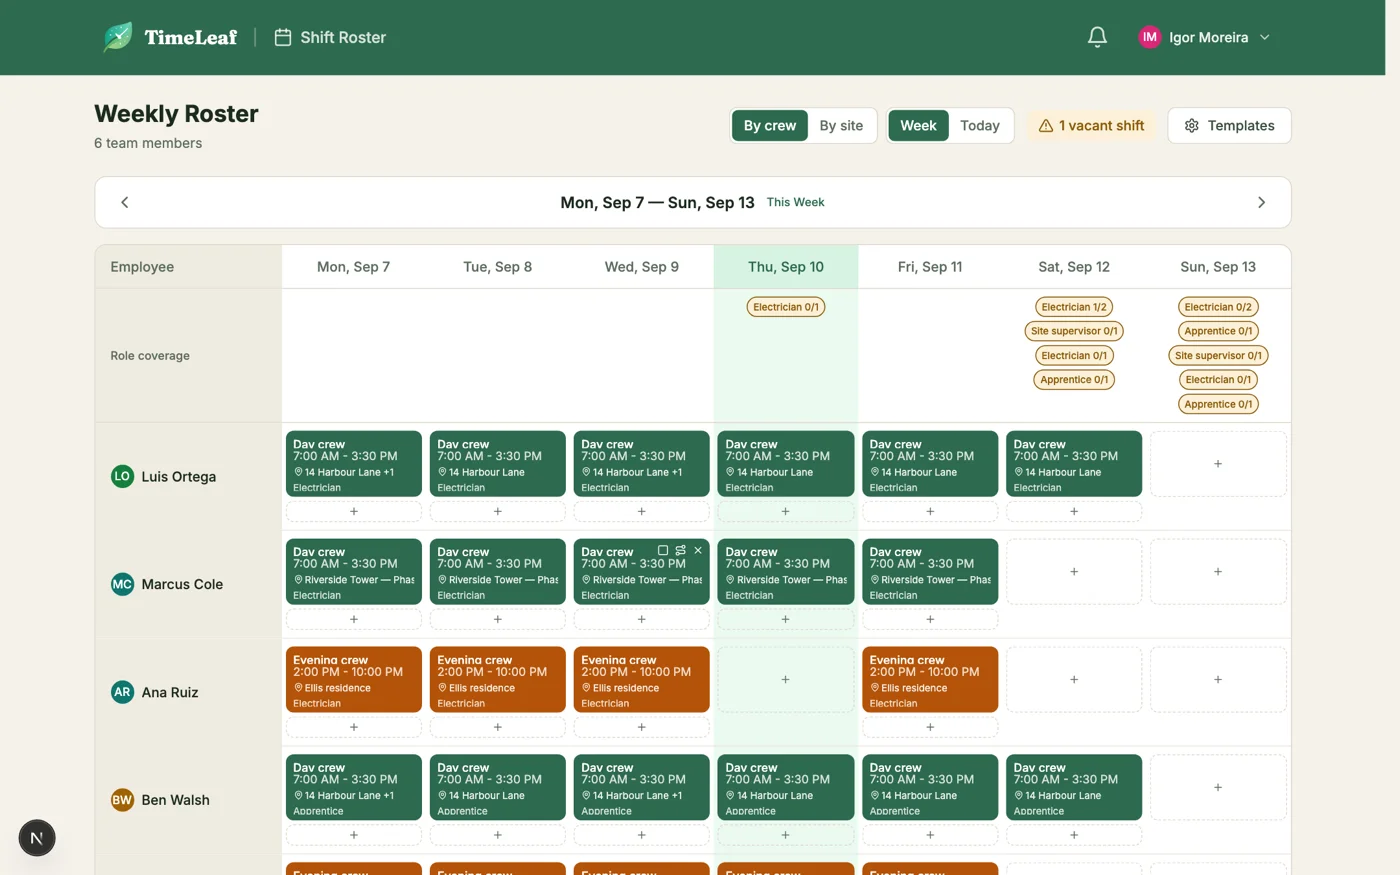Open Ana Ruiz's Tuesday Evening crew shift

tap(498, 679)
